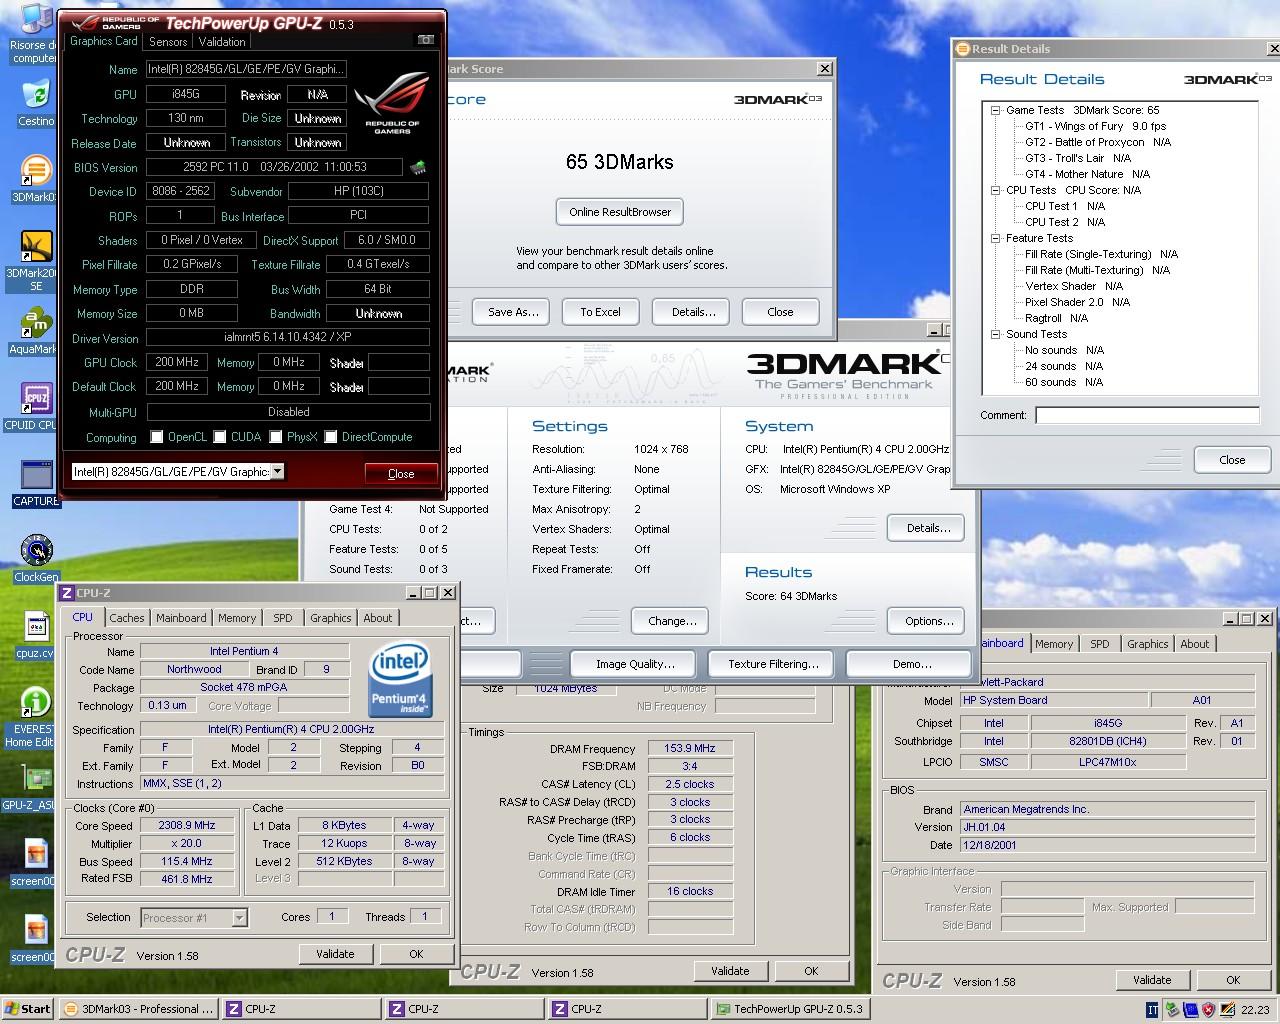Open the GPU selection dropdown in GPU-Z
Viewport: 1280px width, 1024px height.
(x=277, y=471)
